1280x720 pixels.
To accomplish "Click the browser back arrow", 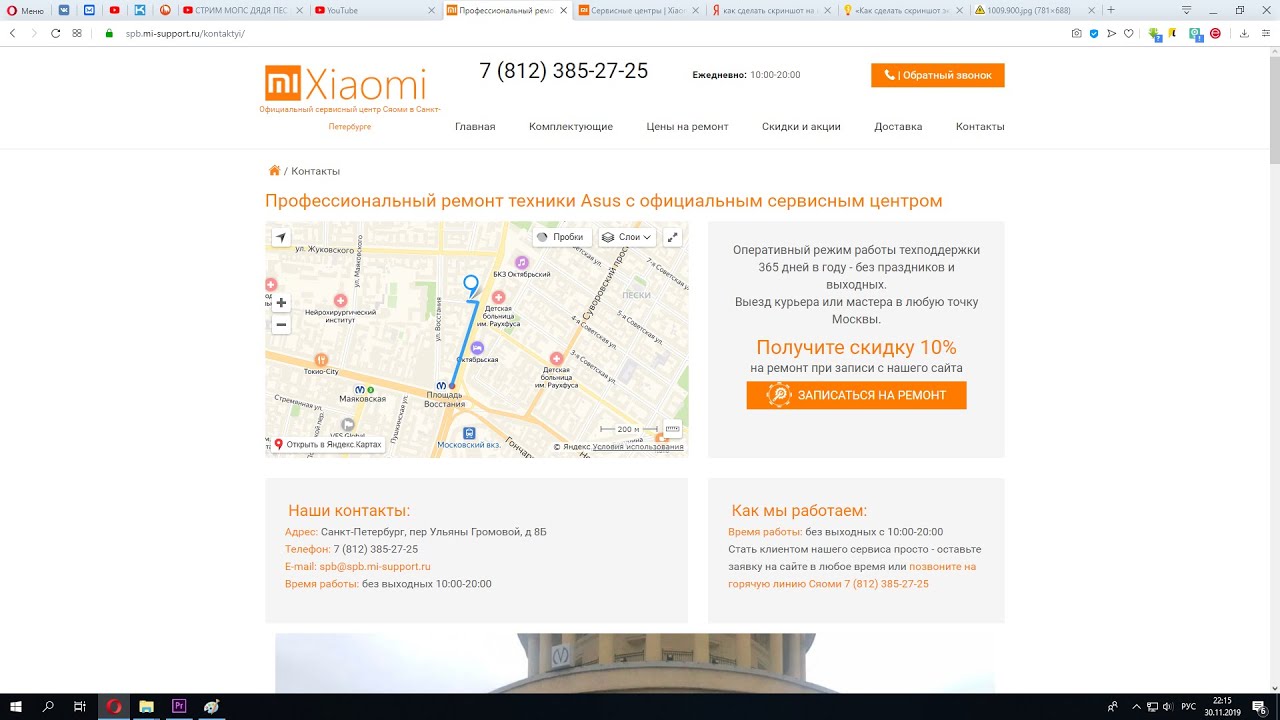I will [x=12, y=33].
